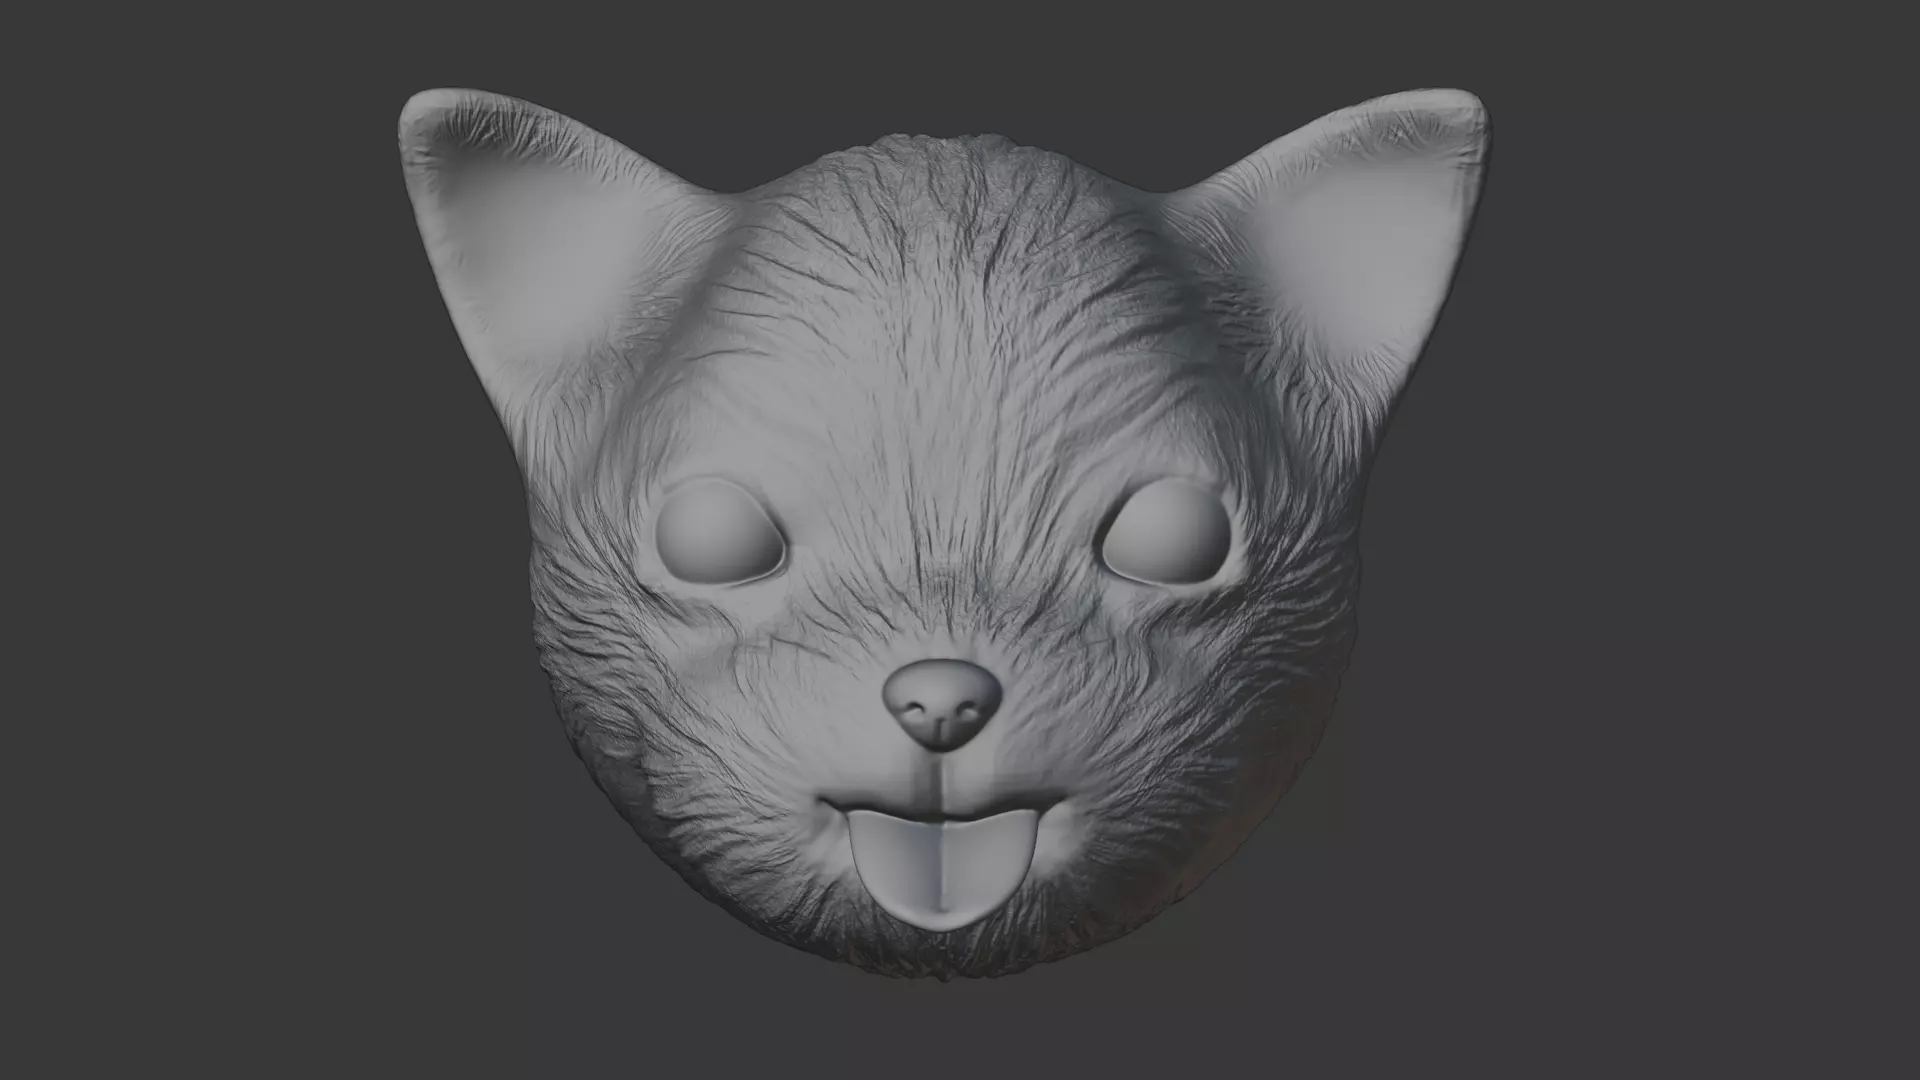Click the nose of the sculpted head
This screenshot has height=1080, width=1920.
pos(941,692)
